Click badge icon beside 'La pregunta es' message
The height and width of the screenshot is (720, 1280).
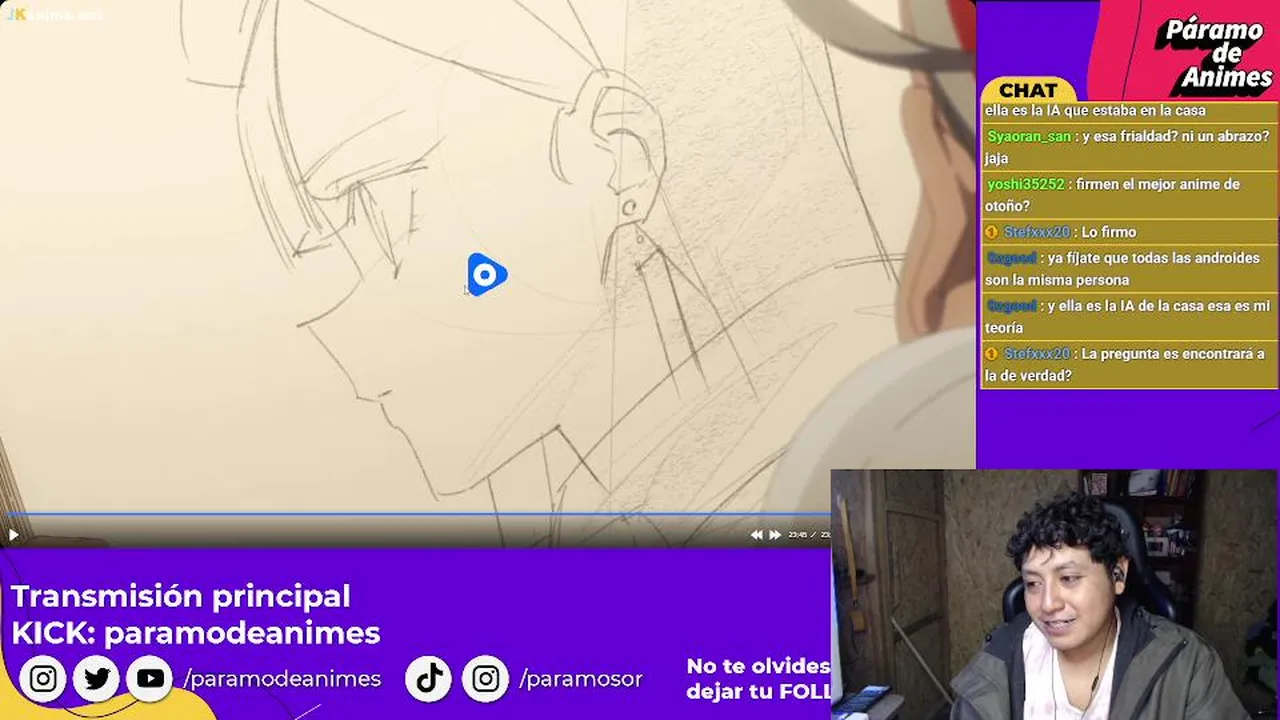tap(992, 354)
